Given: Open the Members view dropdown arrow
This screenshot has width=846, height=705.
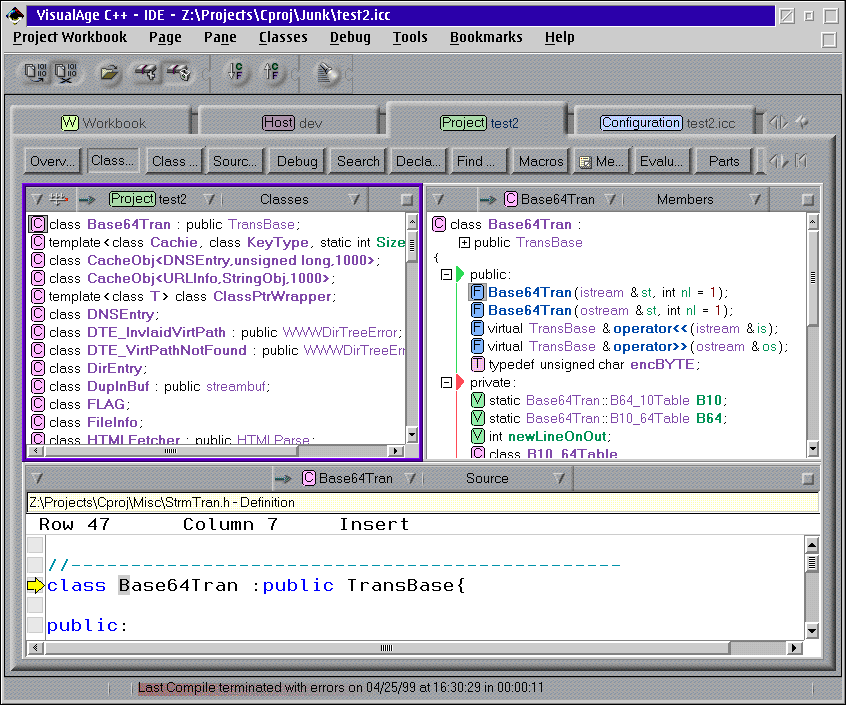Looking at the screenshot, I should point(755,200).
